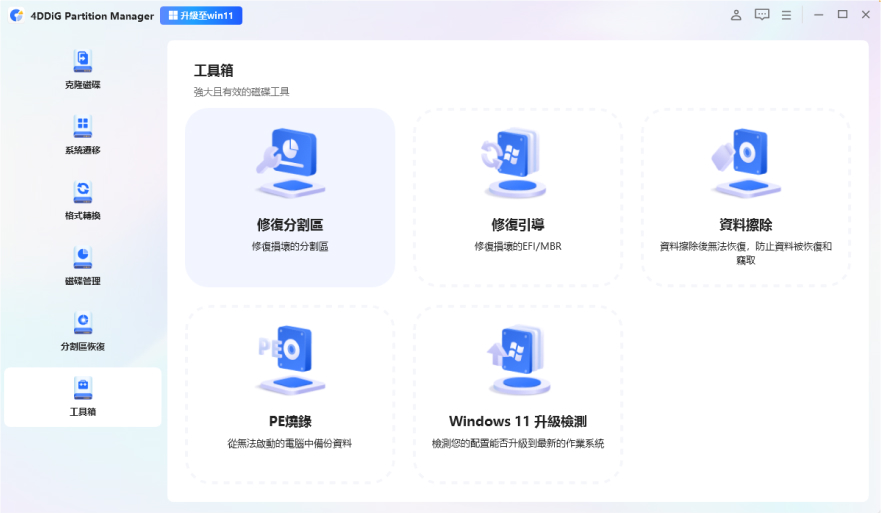Click the 修復損壞的EFI/MBR description text
The width and height of the screenshot is (881, 513).
(518, 246)
